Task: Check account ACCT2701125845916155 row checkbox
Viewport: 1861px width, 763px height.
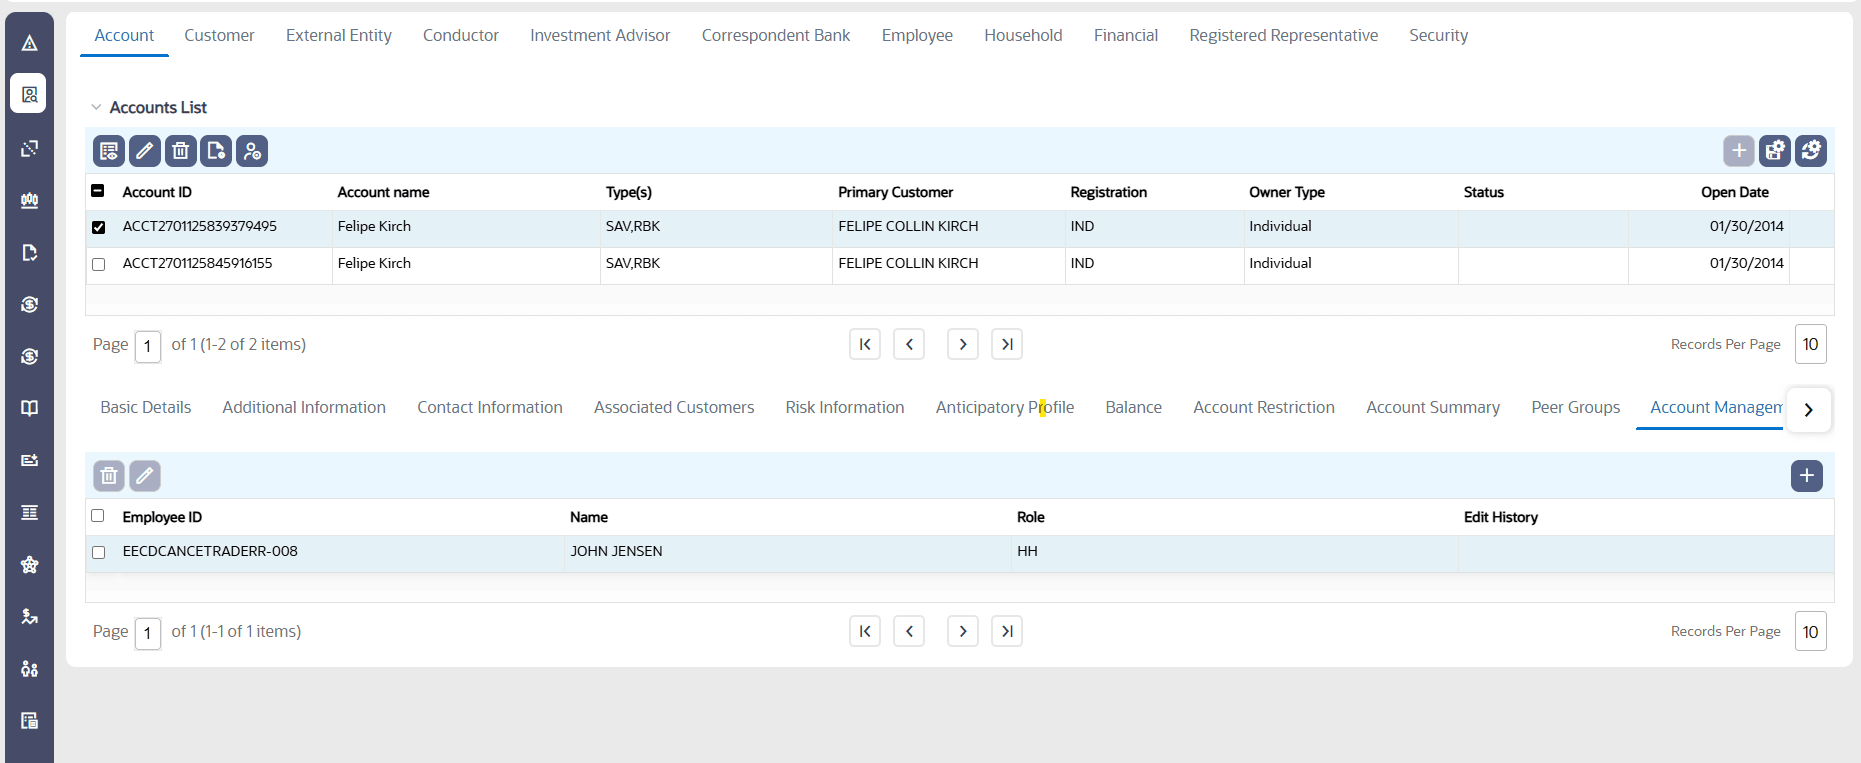Action: (98, 264)
